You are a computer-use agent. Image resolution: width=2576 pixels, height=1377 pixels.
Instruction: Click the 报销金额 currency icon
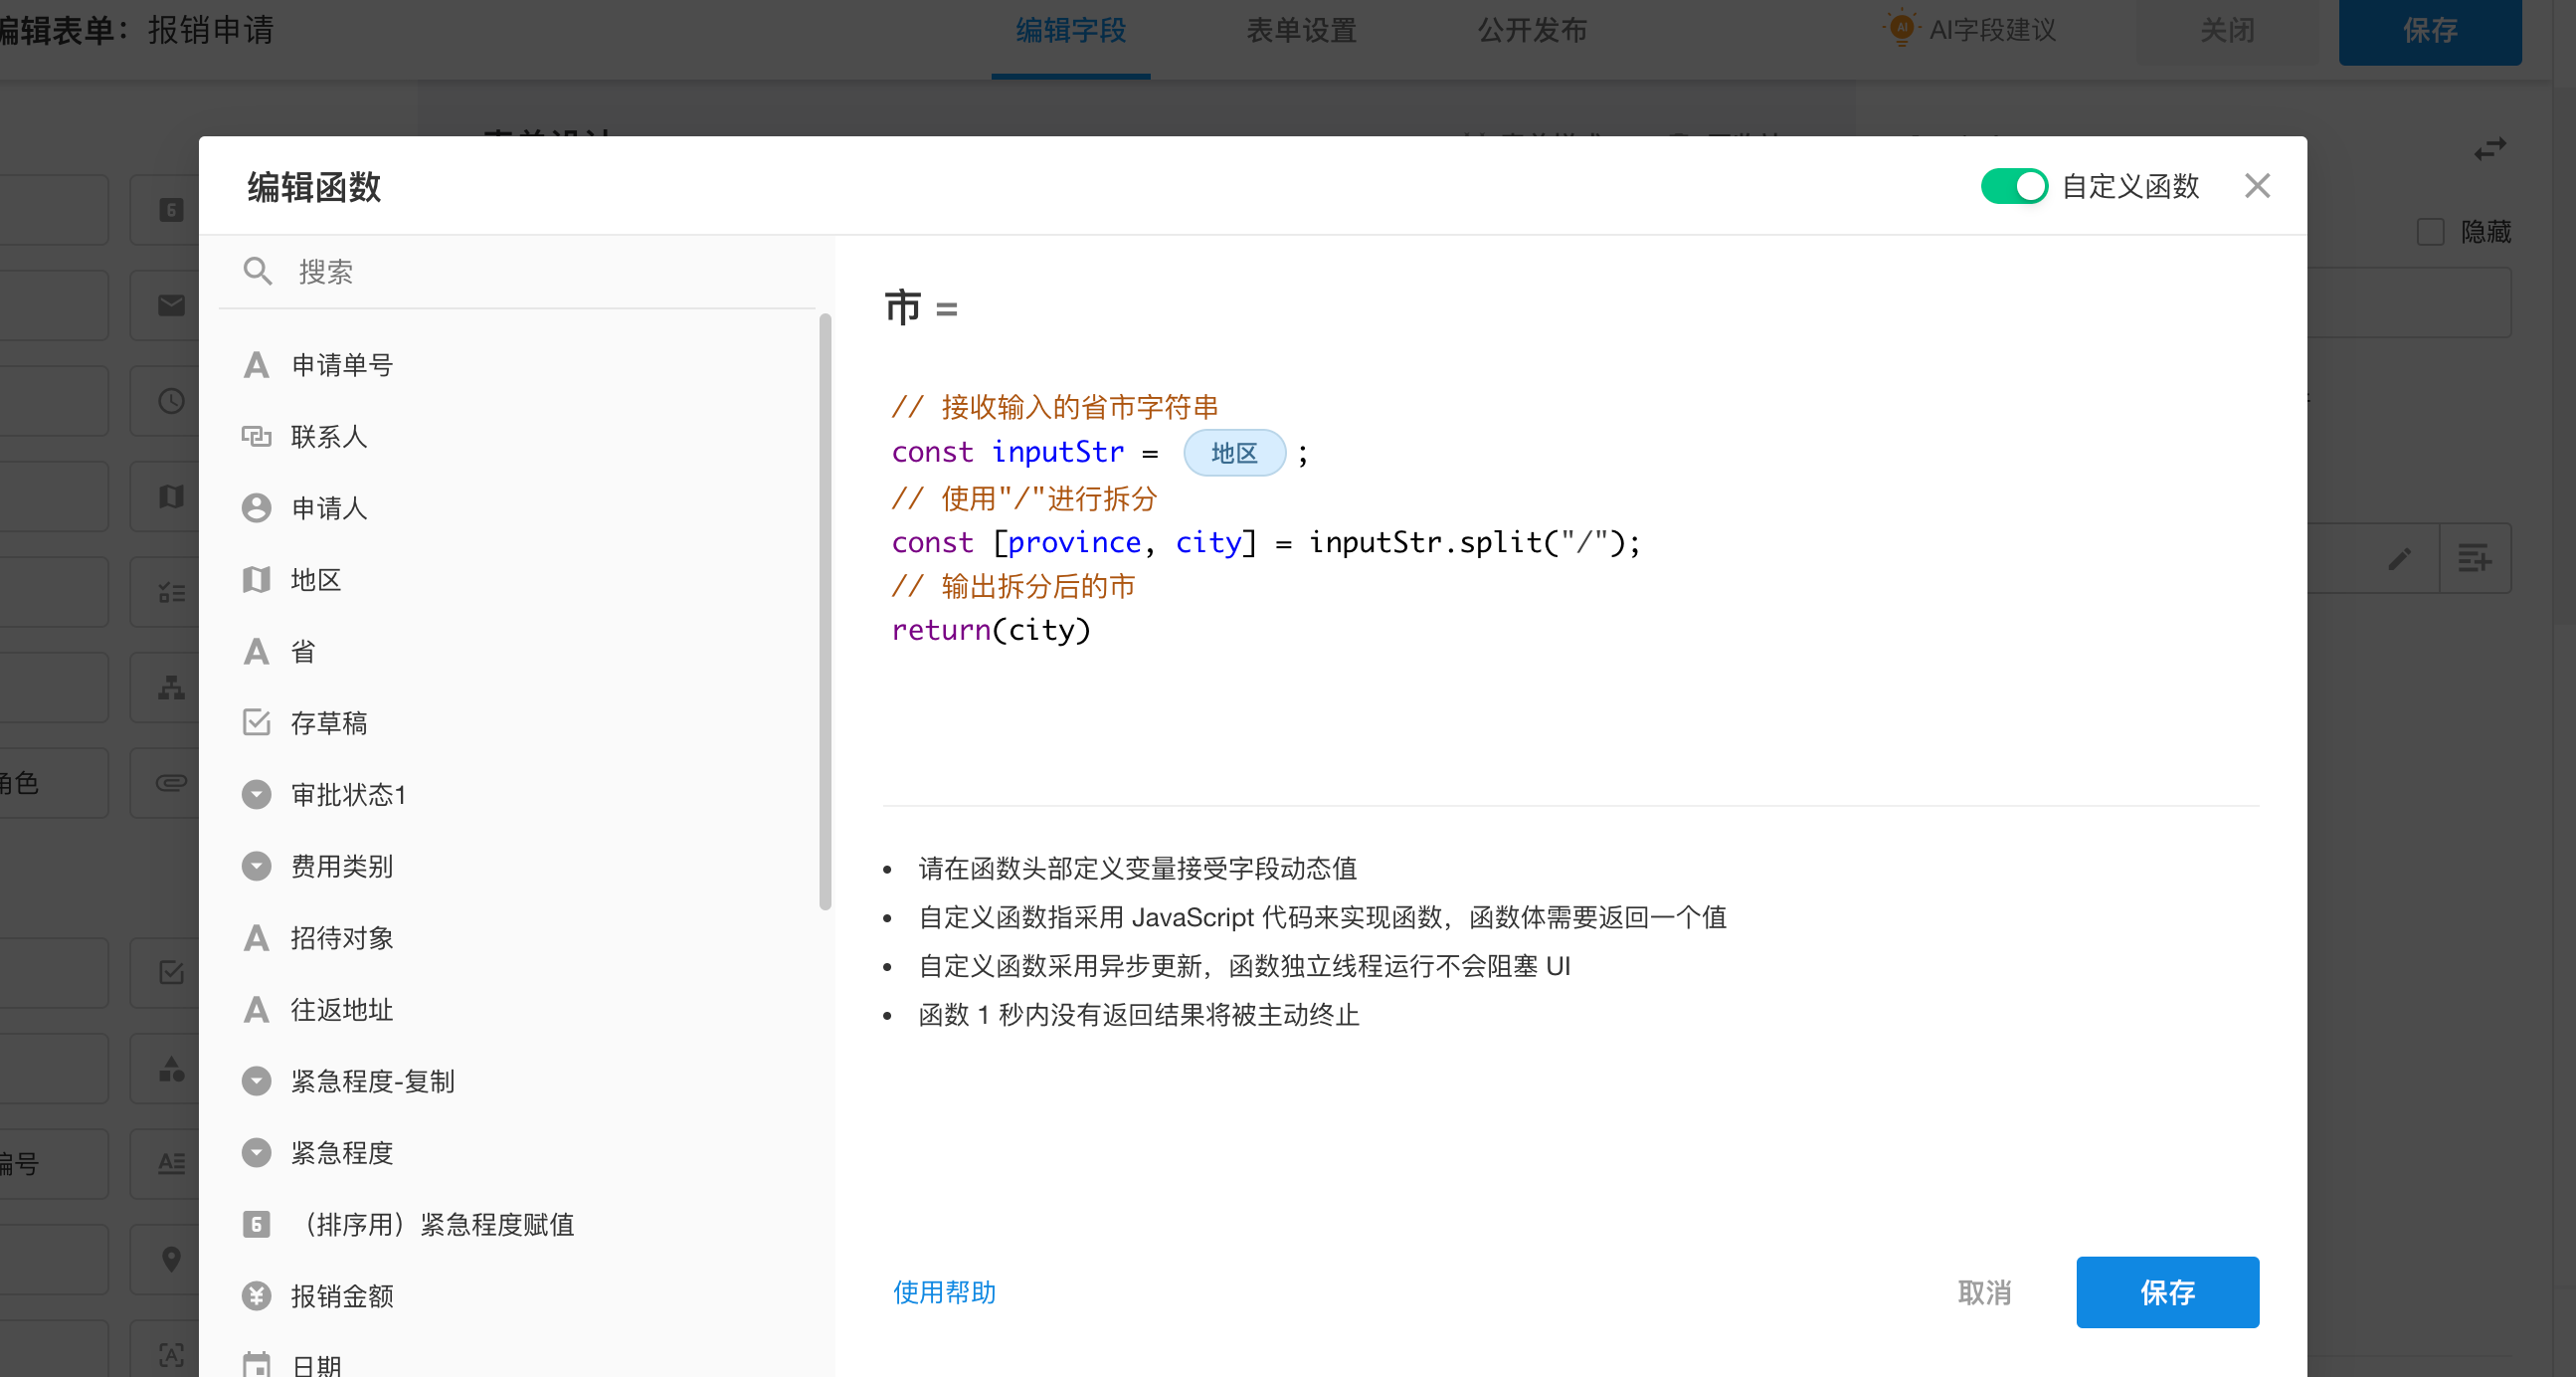tap(256, 1296)
